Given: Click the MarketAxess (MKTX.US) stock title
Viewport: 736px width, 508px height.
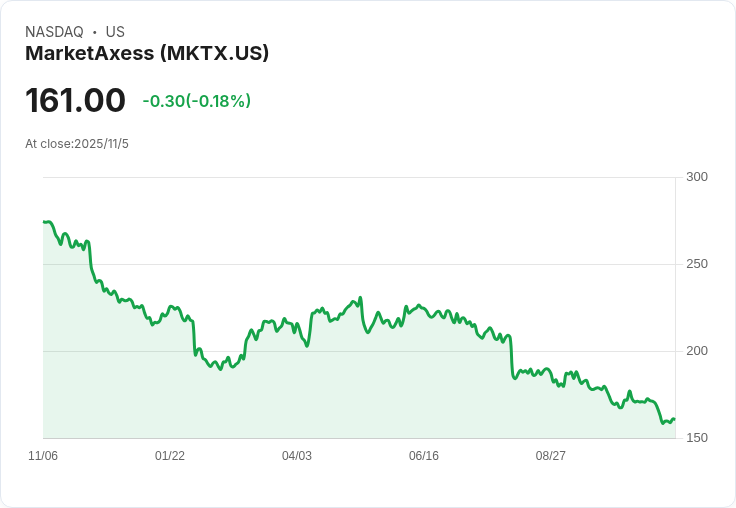Looking at the screenshot, I should click(x=147, y=53).
